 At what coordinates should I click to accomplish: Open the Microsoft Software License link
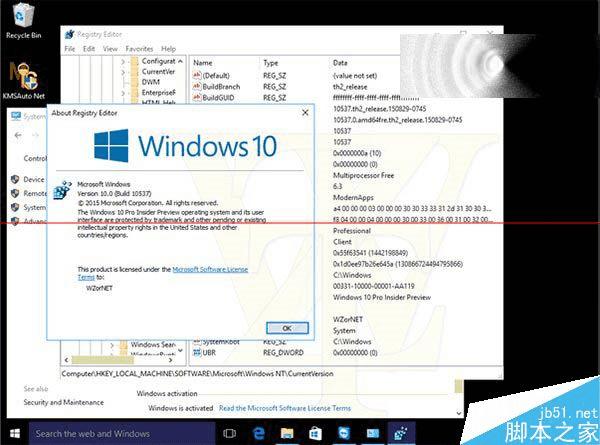click(210, 269)
